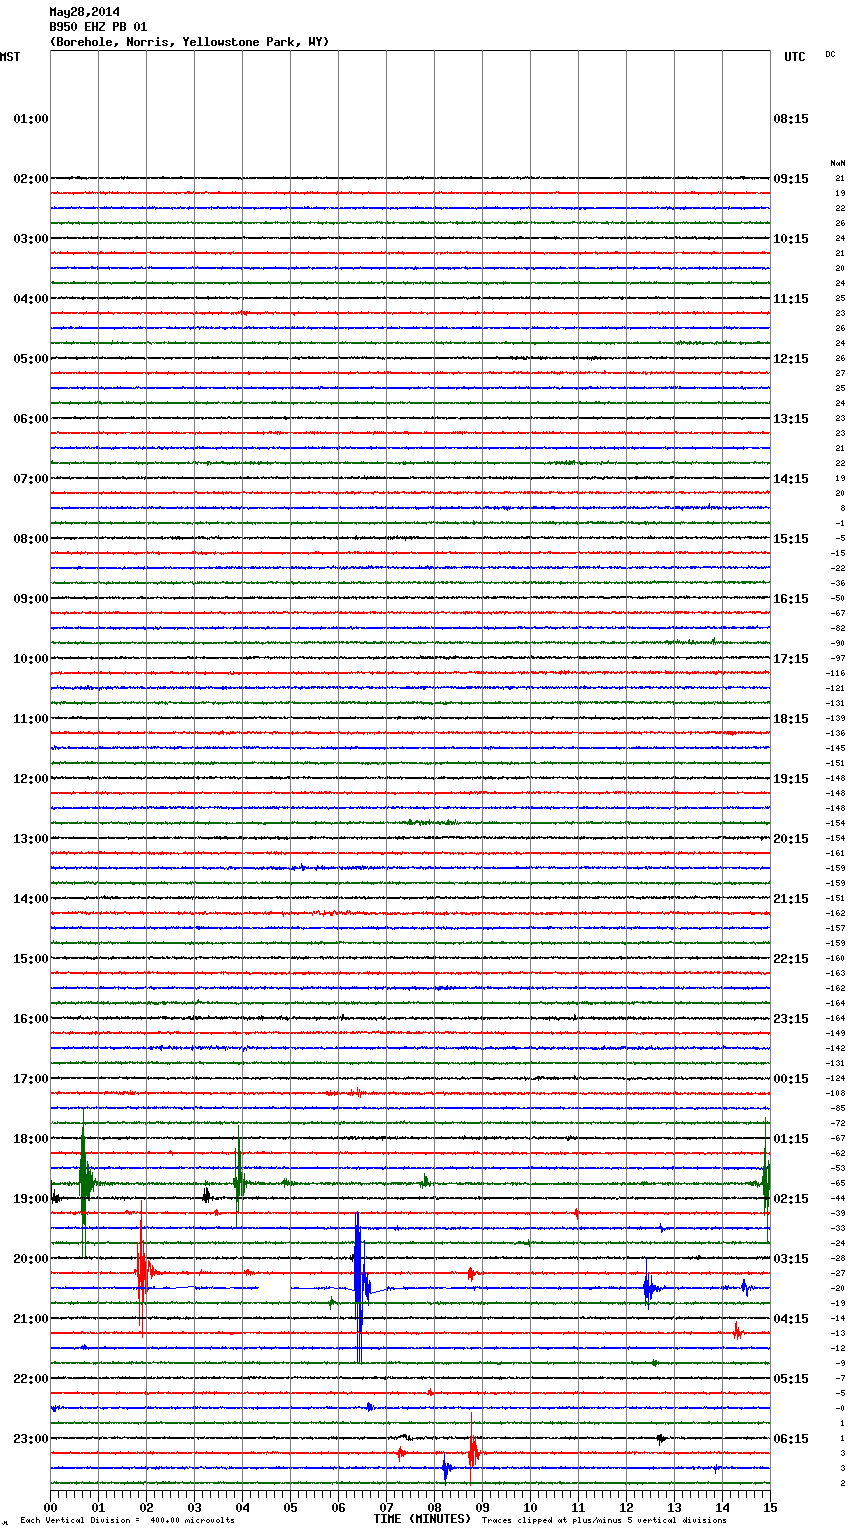Click the 05:15 UTC time label
This screenshot has width=850, height=1534.
pos(791,1379)
